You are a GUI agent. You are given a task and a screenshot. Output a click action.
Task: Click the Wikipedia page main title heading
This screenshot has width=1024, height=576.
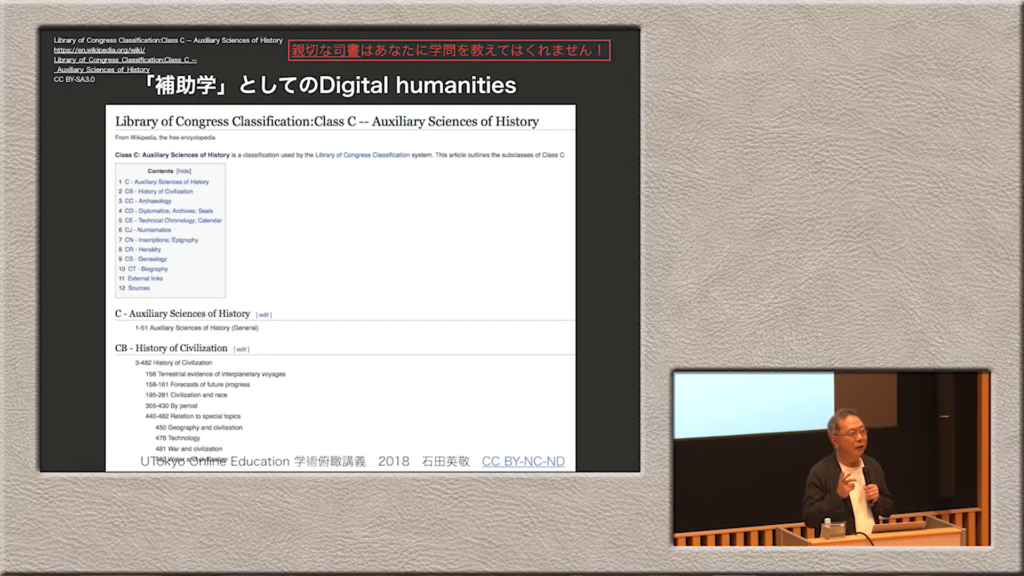coord(327,121)
